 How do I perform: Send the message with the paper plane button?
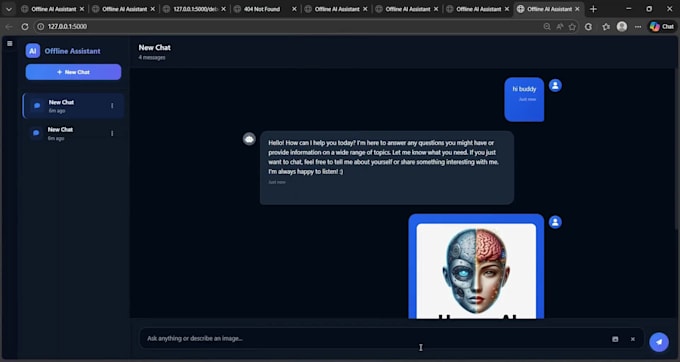click(659, 342)
